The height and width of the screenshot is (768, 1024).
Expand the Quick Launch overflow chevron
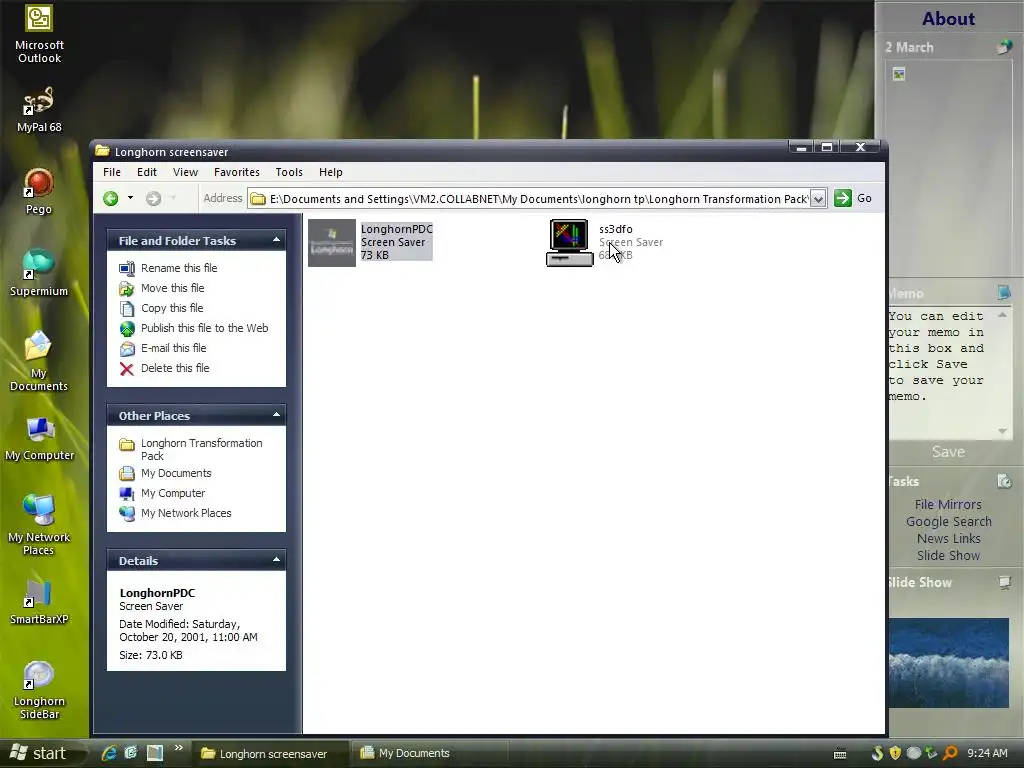[x=178, y=747]
